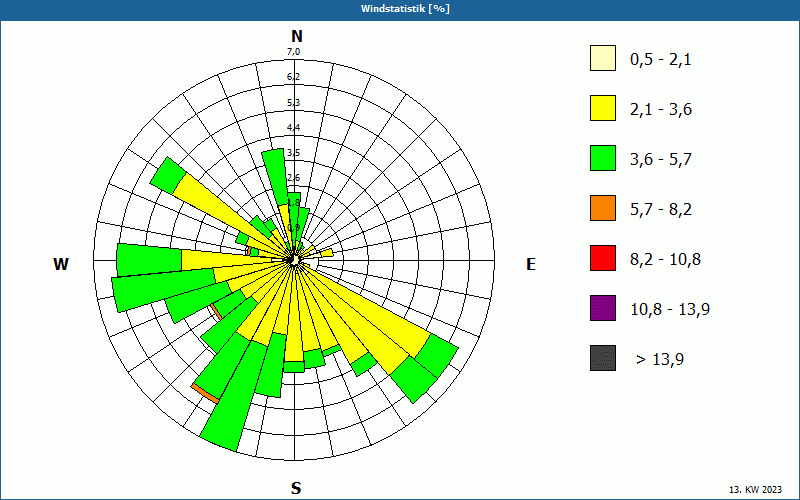The image size is (800, 500).
Task: Click the orange 5,7 - 8,2 legend swatch
Action: 603,208
